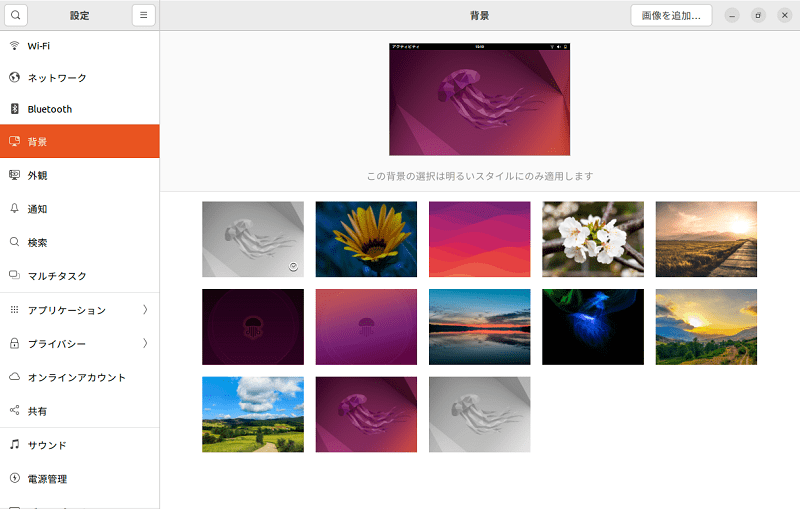The width and height of the screenshot is (800, 509).
Task: Click the 電源管理 power icon
Action: pyautogui.click(x=14, y=478)
